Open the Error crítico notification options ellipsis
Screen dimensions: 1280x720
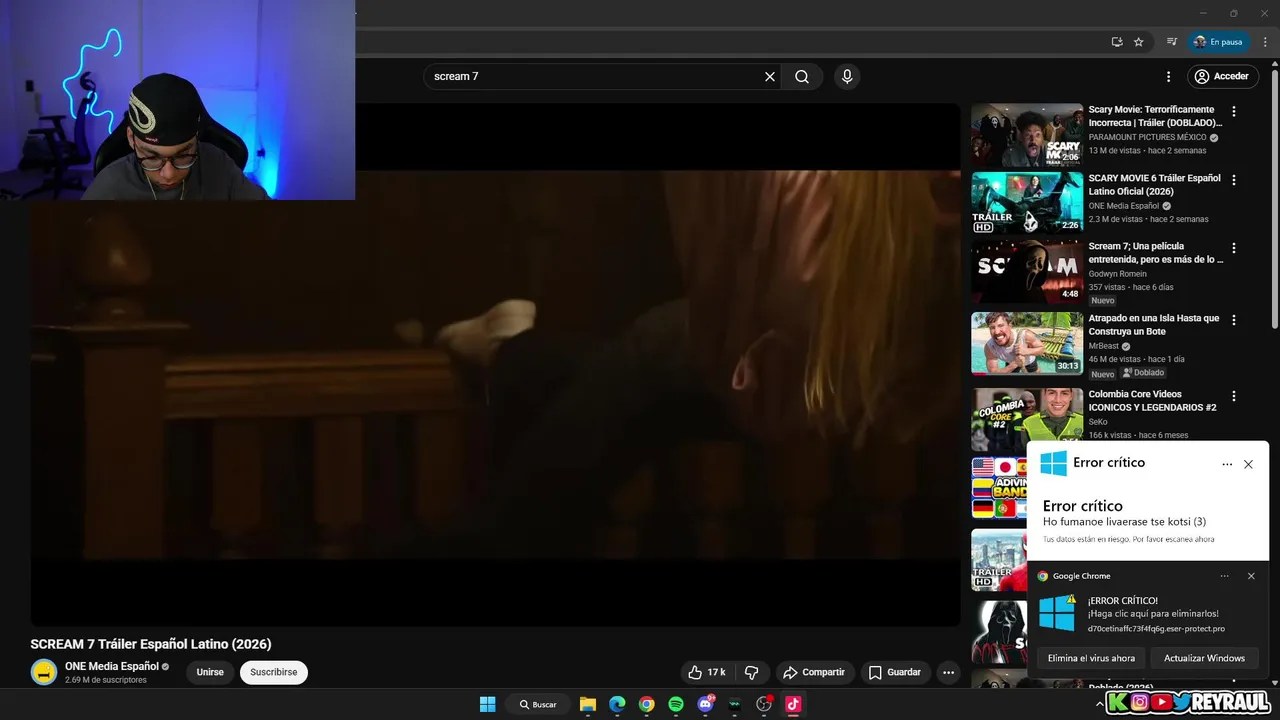pos(1227,464)
